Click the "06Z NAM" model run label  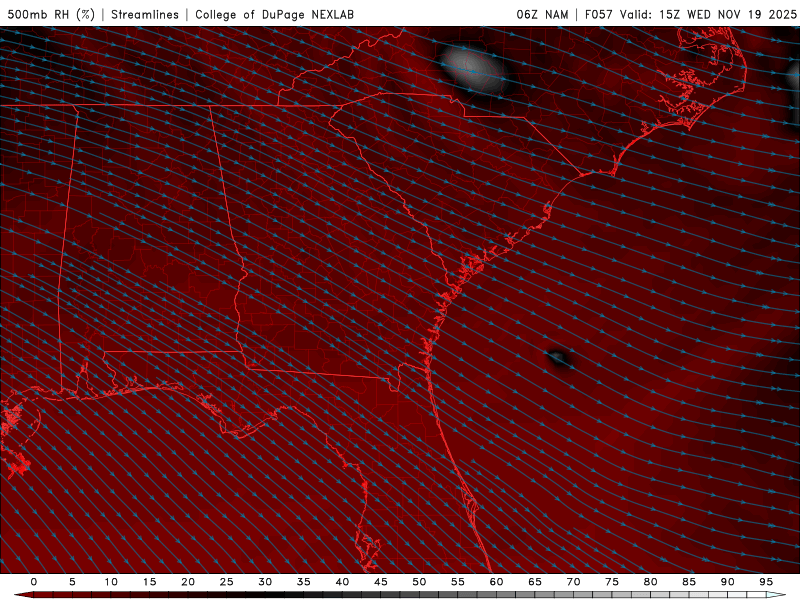point(542,14)
